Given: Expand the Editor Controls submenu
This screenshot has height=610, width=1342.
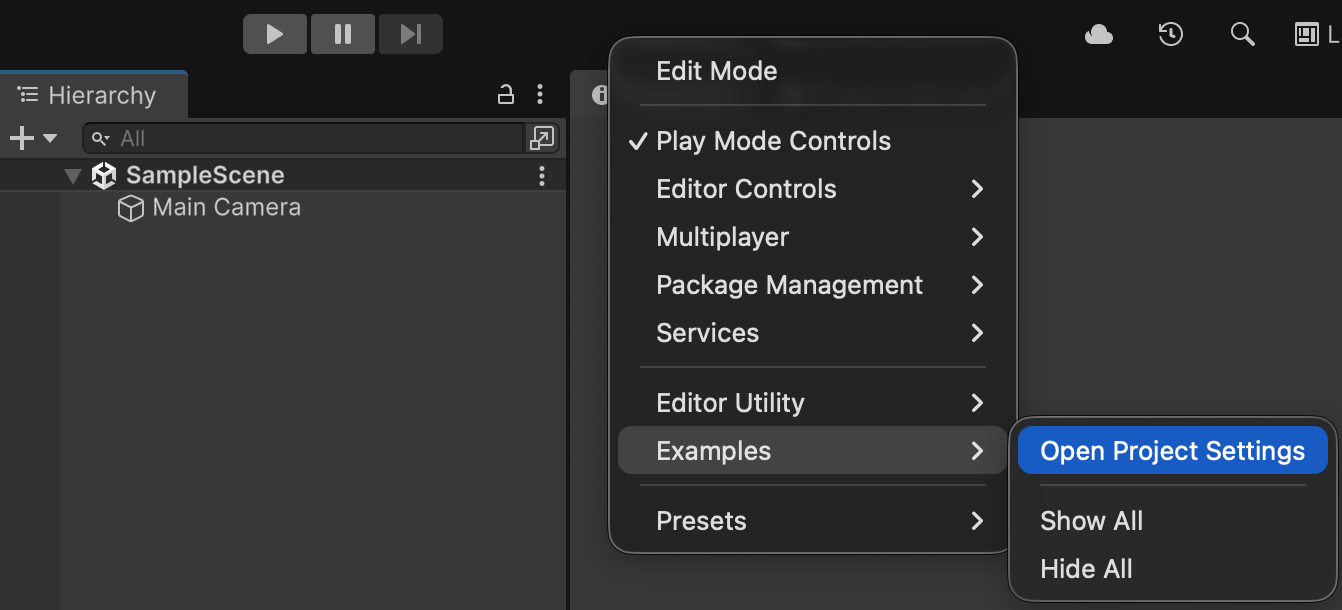Looking at the screenshot, I should [745, 189].
